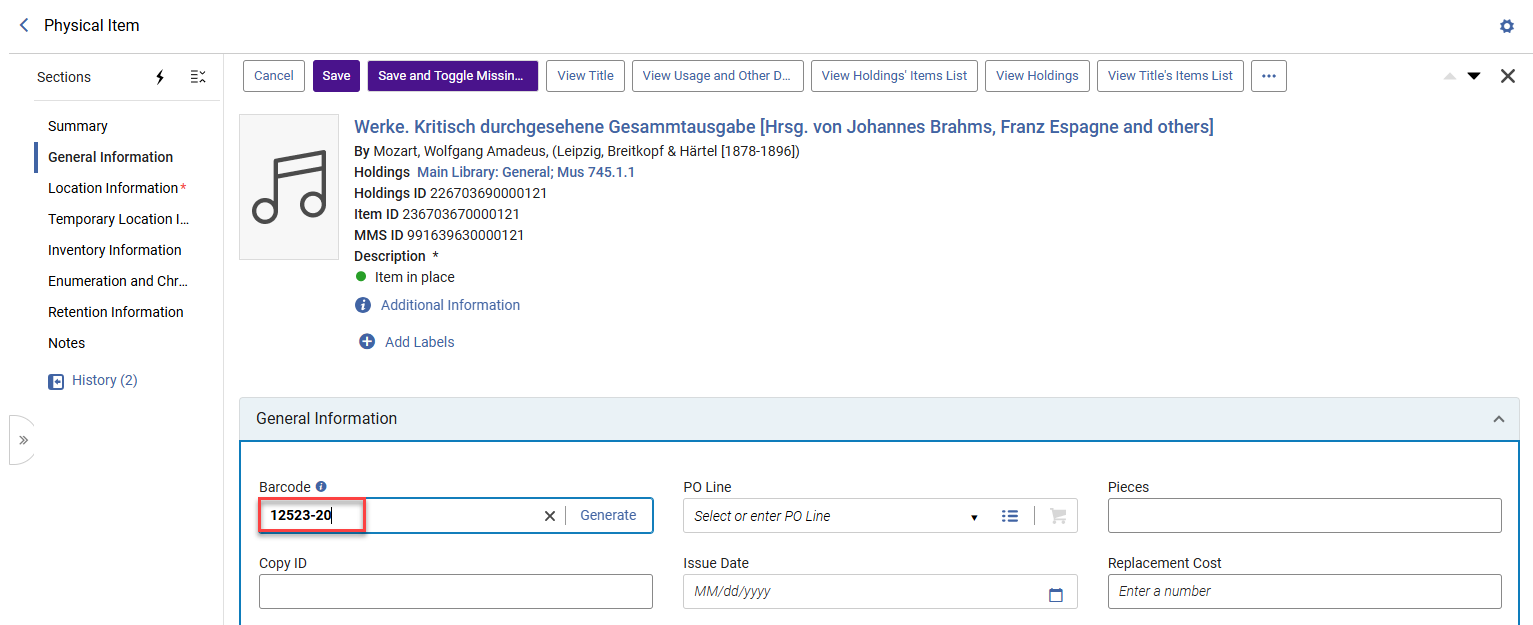
Task: Open the PO Line list picker icon
Action: click(1010, 516)
